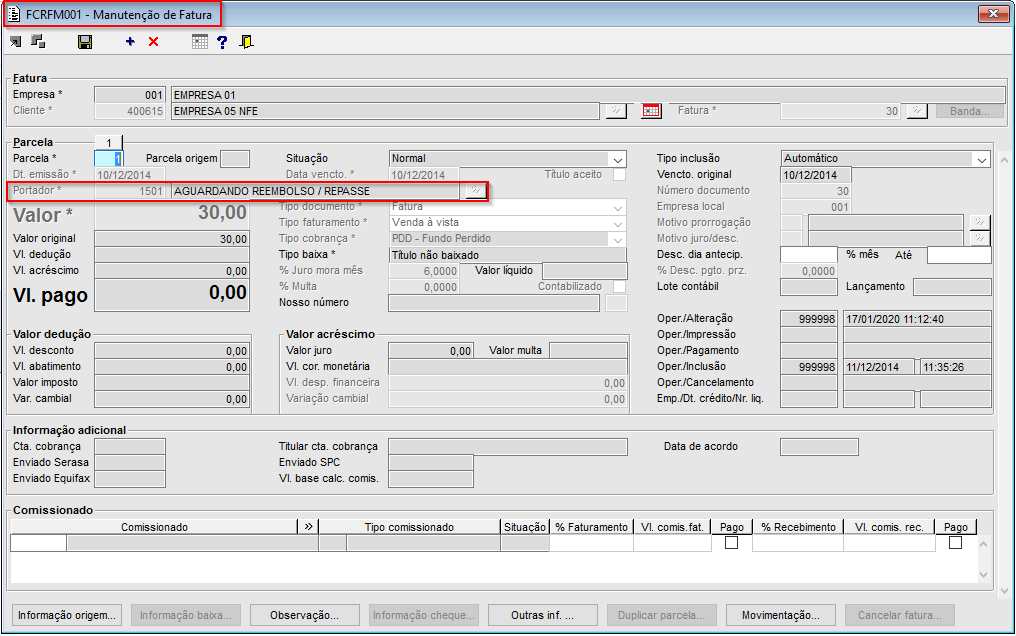The height and width of the screenshot is (636, 1016).
Task: Save the invoice with the floppy disk icon
Action: click(x=85, y=42)
